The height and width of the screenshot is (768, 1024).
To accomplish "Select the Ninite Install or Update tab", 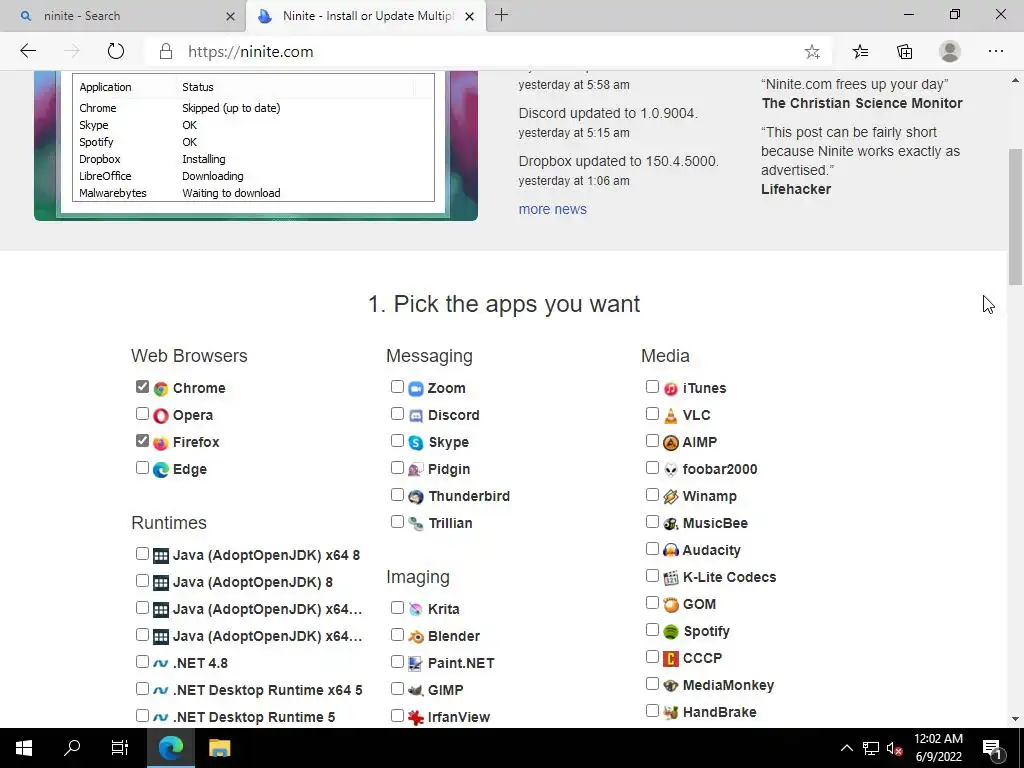I will (x=368, y=16).
